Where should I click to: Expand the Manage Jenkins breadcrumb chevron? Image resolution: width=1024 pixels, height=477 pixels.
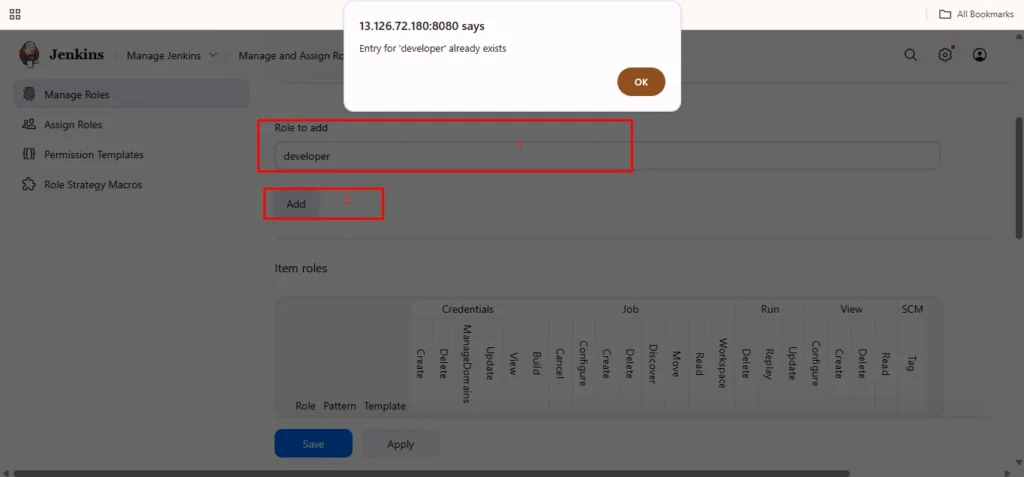pos(213,55)
